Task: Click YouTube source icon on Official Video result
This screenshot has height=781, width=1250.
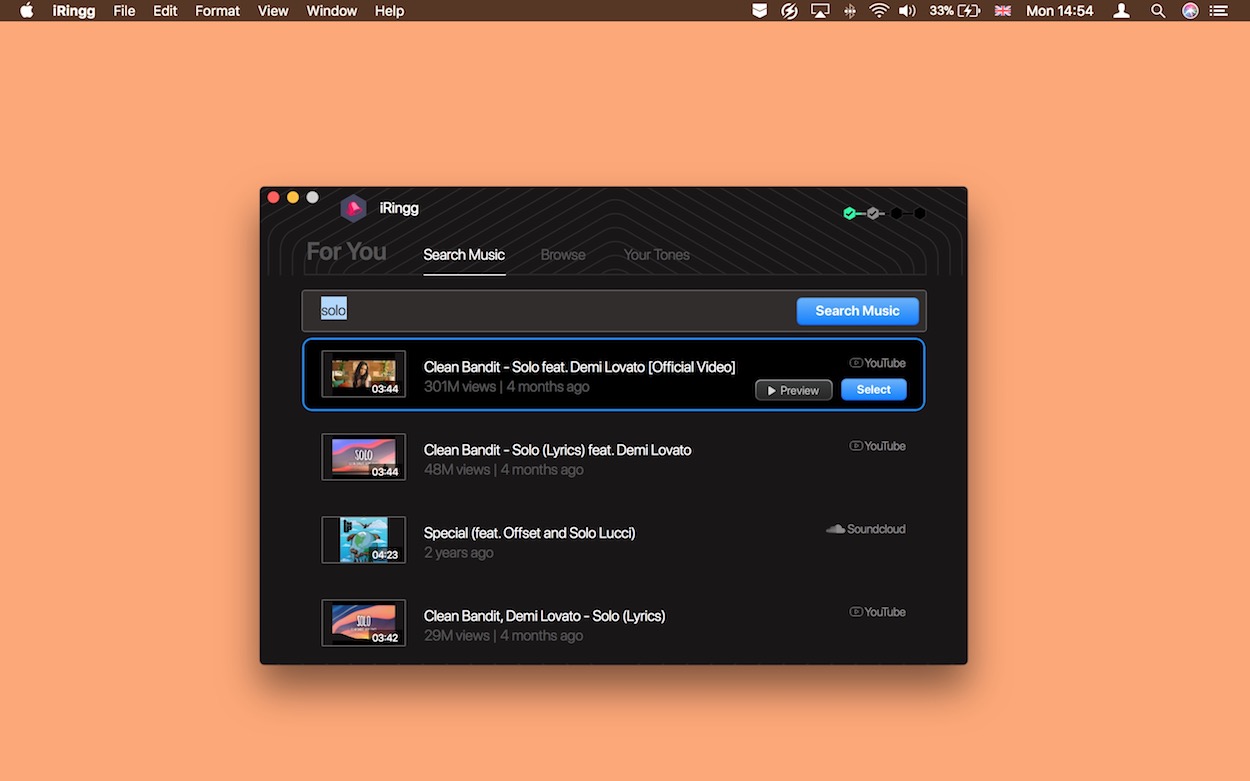Action: [856, 363]
